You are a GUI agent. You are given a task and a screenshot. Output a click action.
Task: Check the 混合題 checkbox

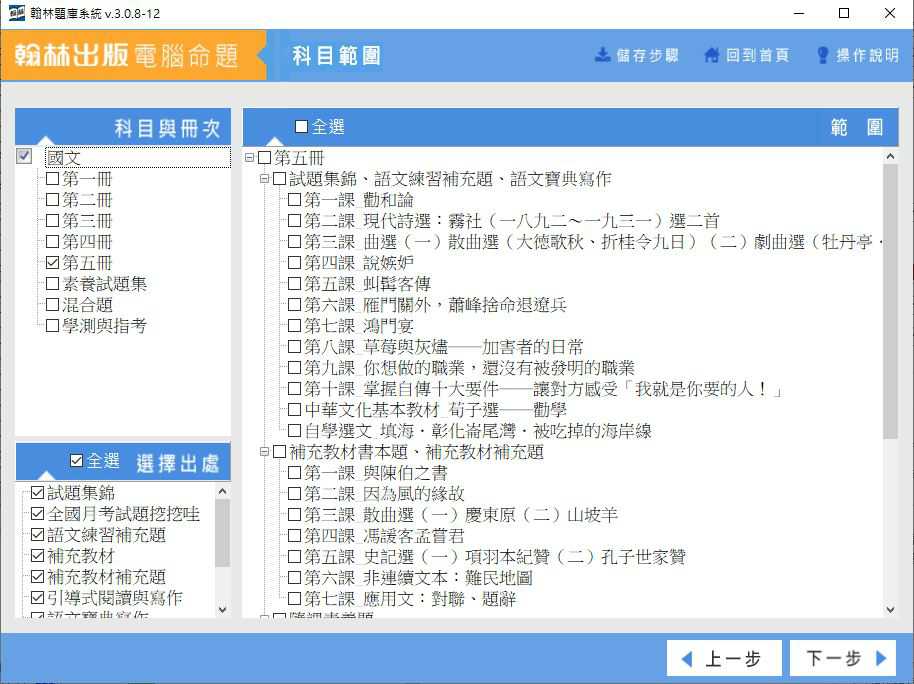point(52,304)
